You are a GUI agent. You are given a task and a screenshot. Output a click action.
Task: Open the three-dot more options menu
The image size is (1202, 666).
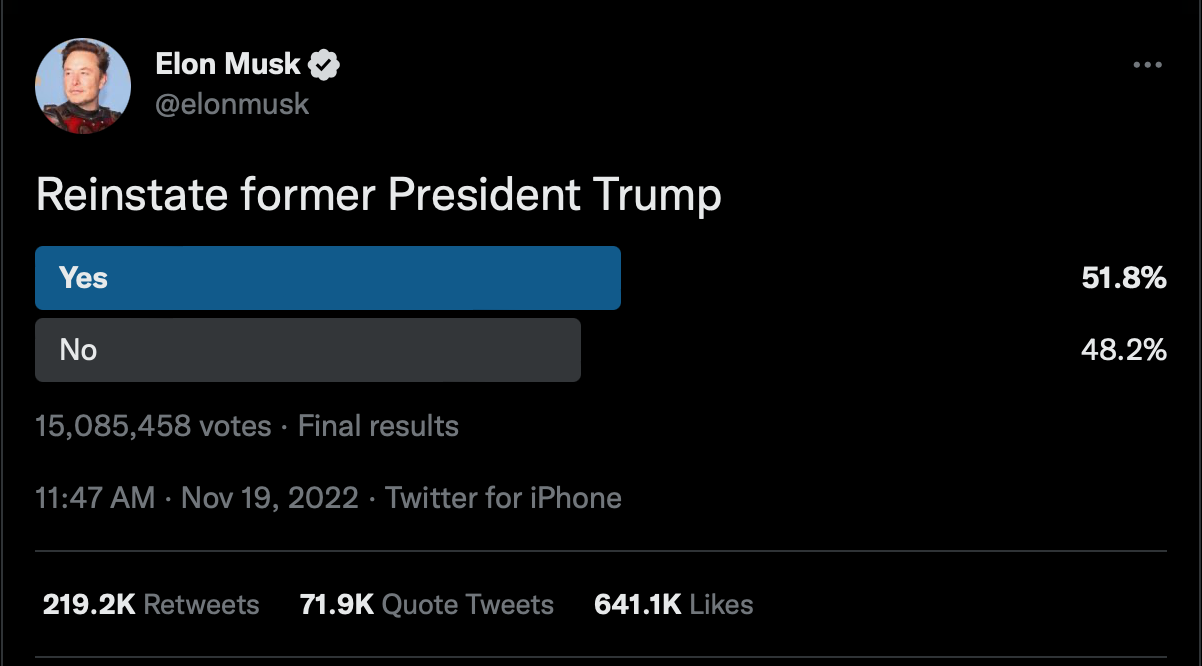click(x=1147, y=65)
